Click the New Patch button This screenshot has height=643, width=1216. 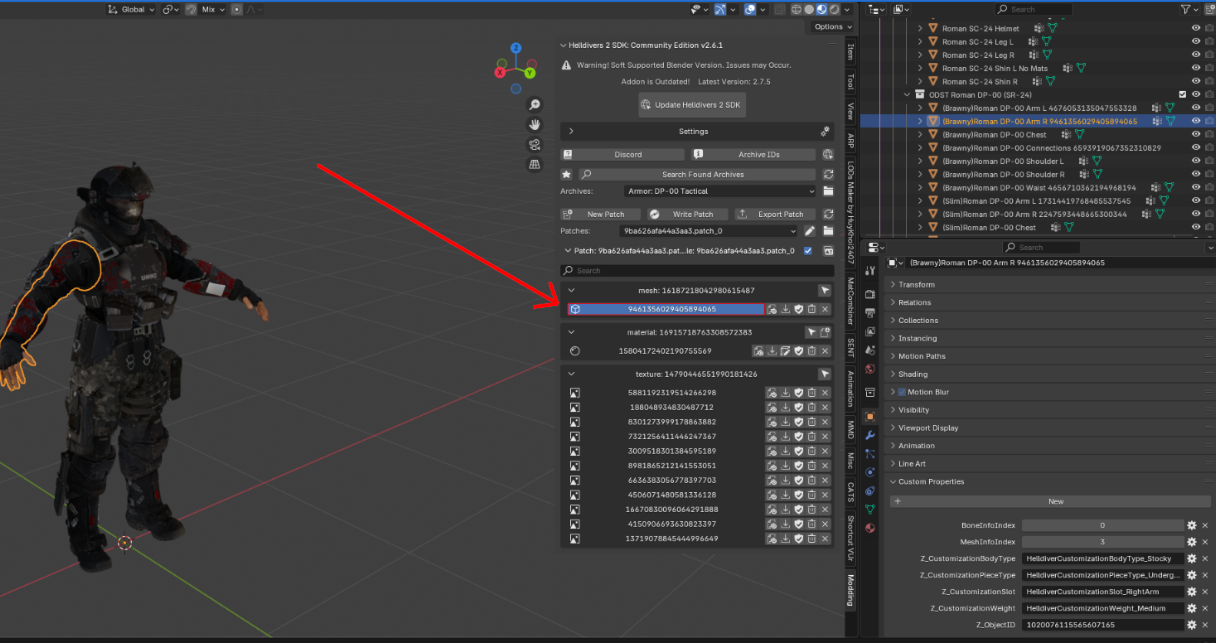600,214
